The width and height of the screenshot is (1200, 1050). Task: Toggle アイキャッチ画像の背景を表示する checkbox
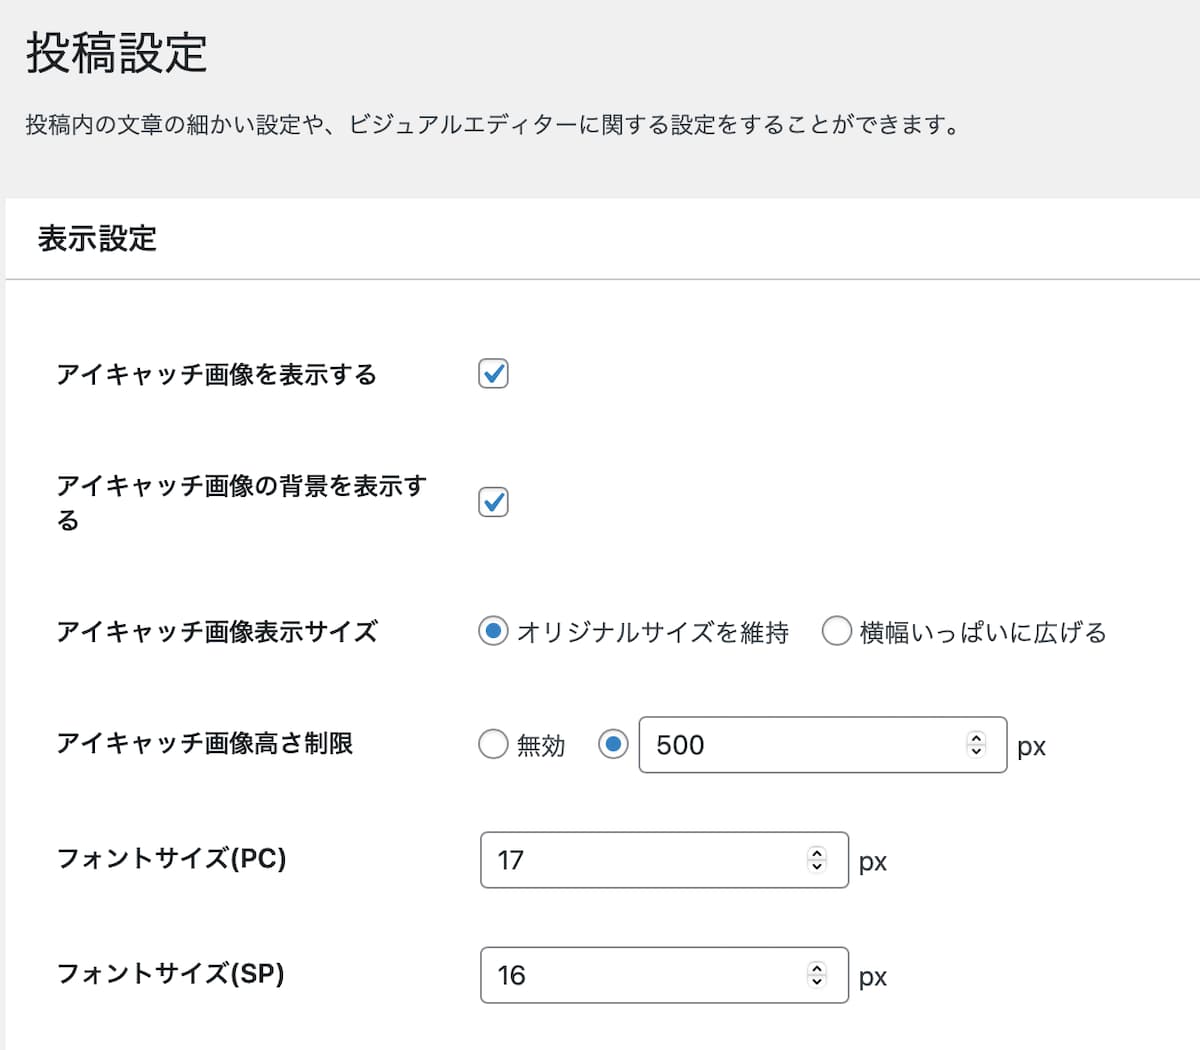coord(493,502)
